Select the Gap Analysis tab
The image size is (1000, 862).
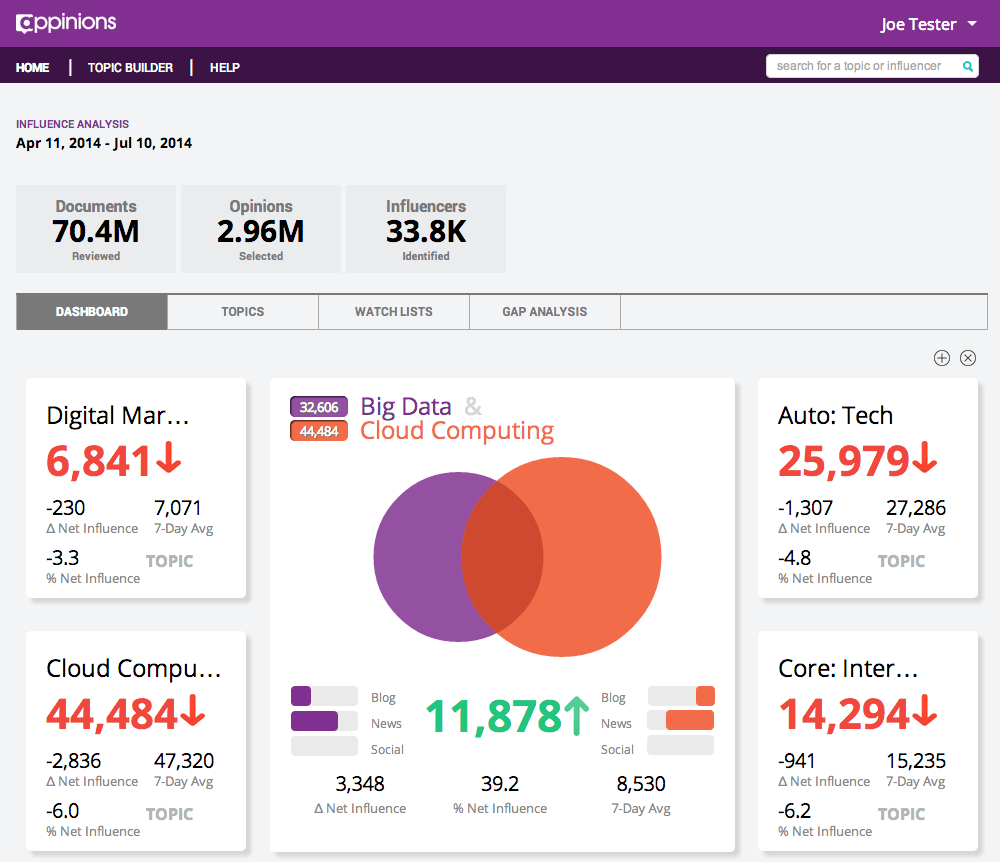[x=545, y=312]
